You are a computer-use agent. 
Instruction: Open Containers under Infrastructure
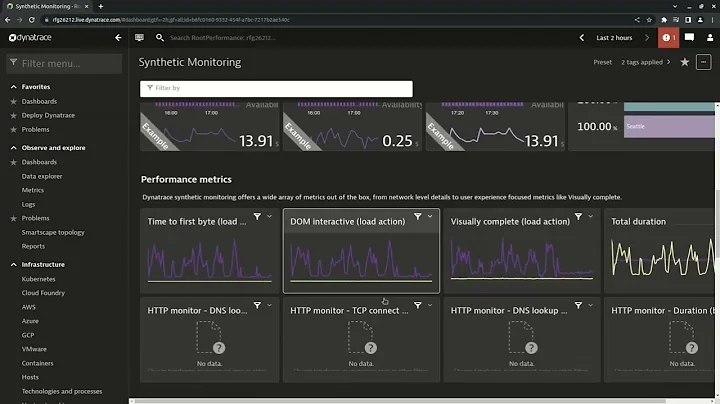(x=37, y=363)
